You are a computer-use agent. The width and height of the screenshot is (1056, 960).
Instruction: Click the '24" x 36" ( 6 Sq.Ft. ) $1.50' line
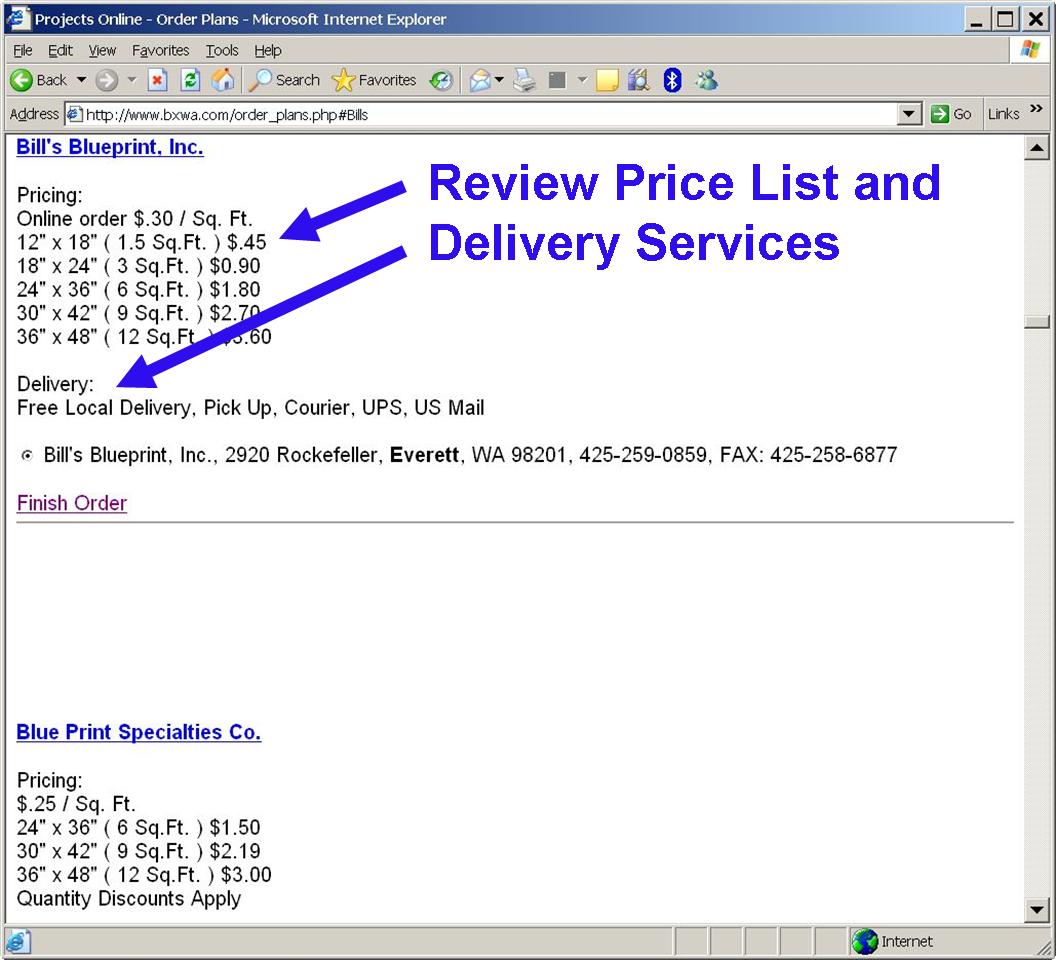[x=139, y=827]
